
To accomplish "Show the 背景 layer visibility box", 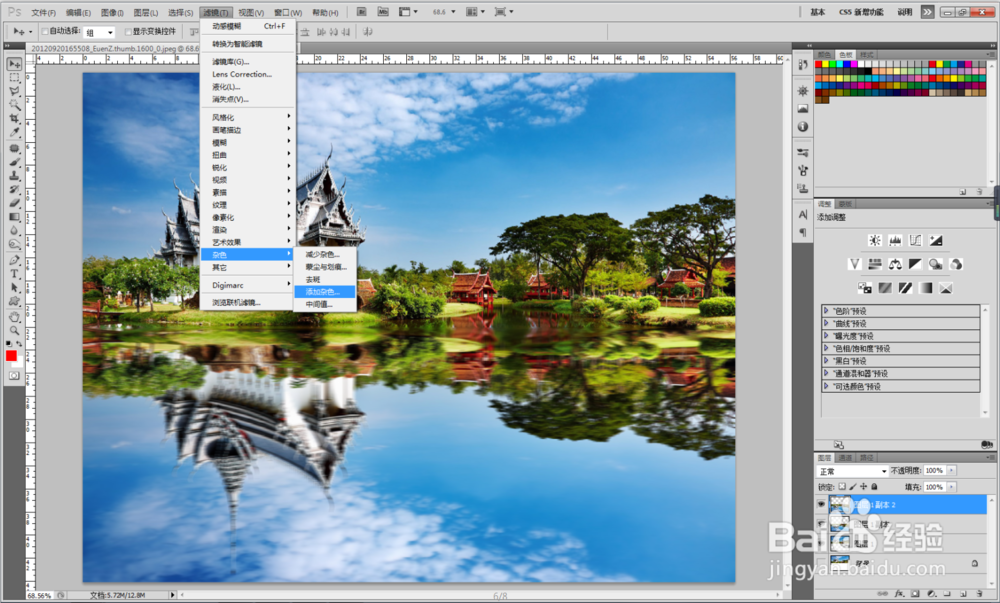I will [x=821, y=562].
